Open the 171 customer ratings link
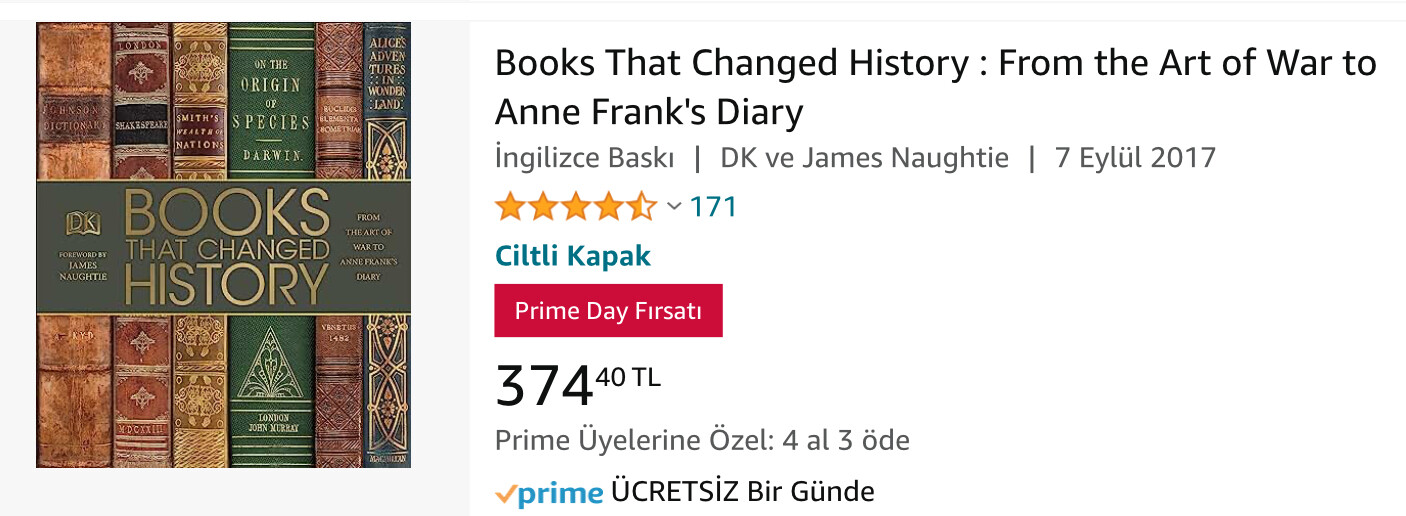 (713, 207)
